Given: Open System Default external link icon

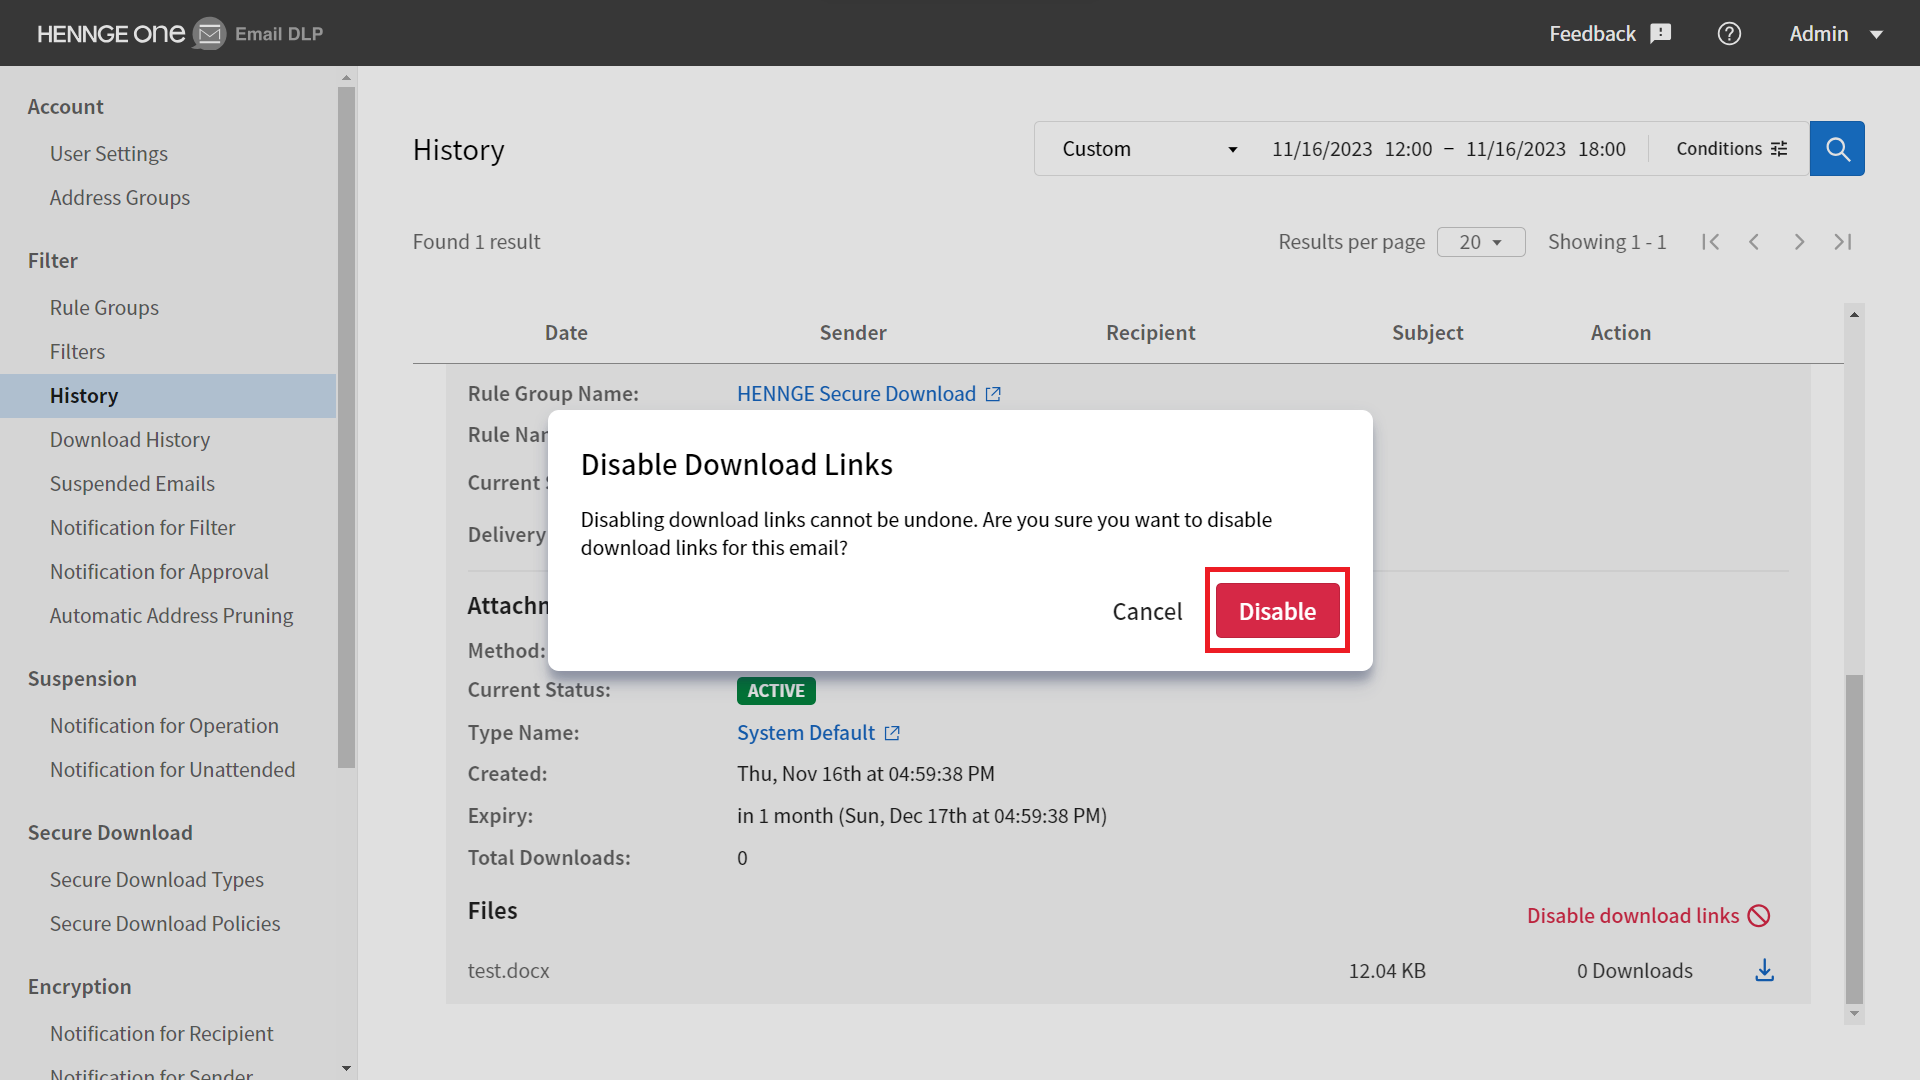Looking at the screenshot, I should (892, 734).
